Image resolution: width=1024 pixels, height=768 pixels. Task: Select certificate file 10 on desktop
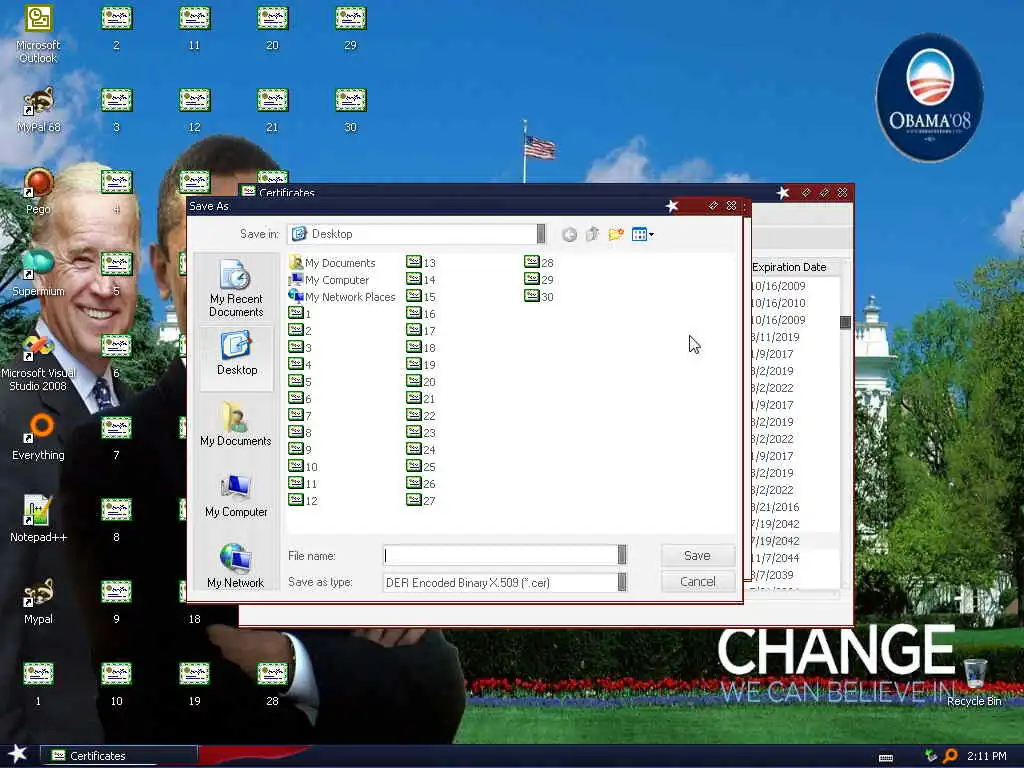(x=116, y=684)
